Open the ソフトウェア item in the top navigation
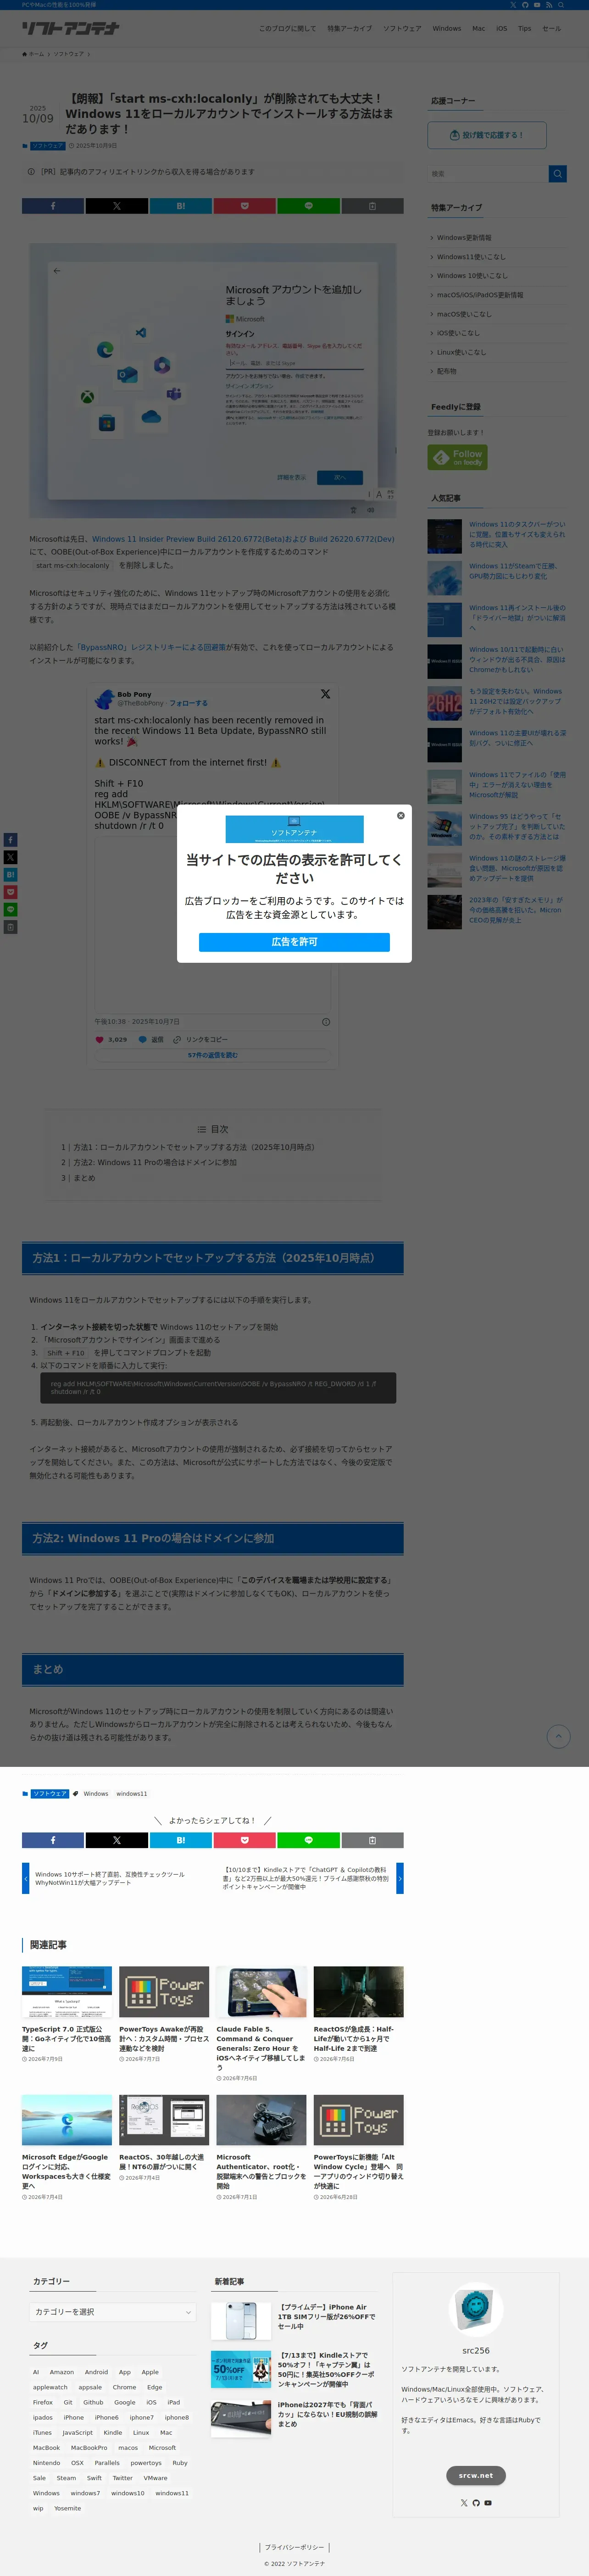Viewport: 589px width, 2576px height. click(402, 29)
